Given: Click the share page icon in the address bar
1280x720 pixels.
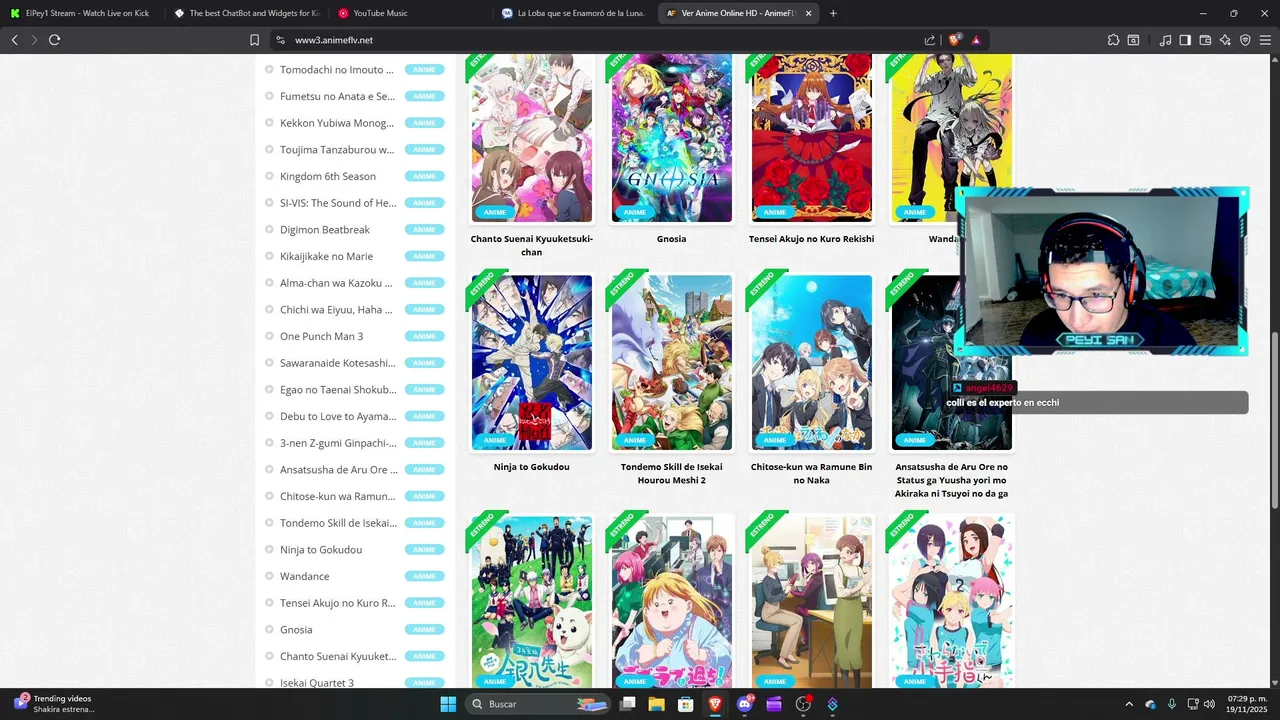Looking at the screenshot, I should click(930, 40).
